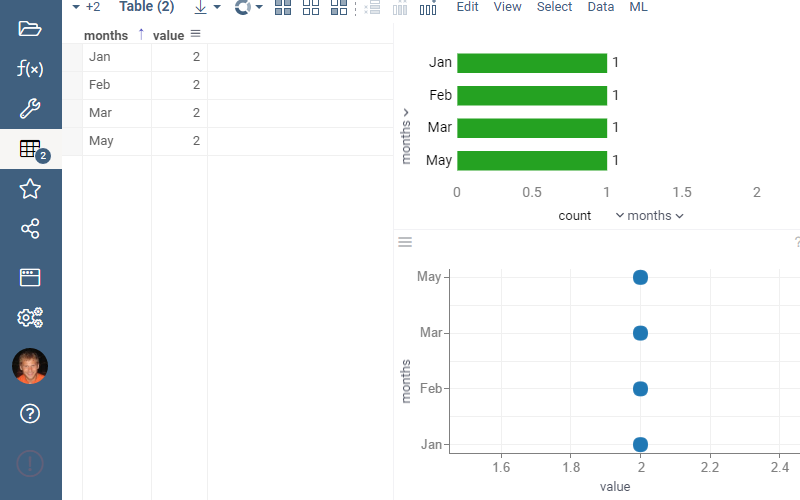Image resolution: width=800 pixels, height=500 pixels.
Task: Open the tables view icon with badge
Action: tap(30, 149)
